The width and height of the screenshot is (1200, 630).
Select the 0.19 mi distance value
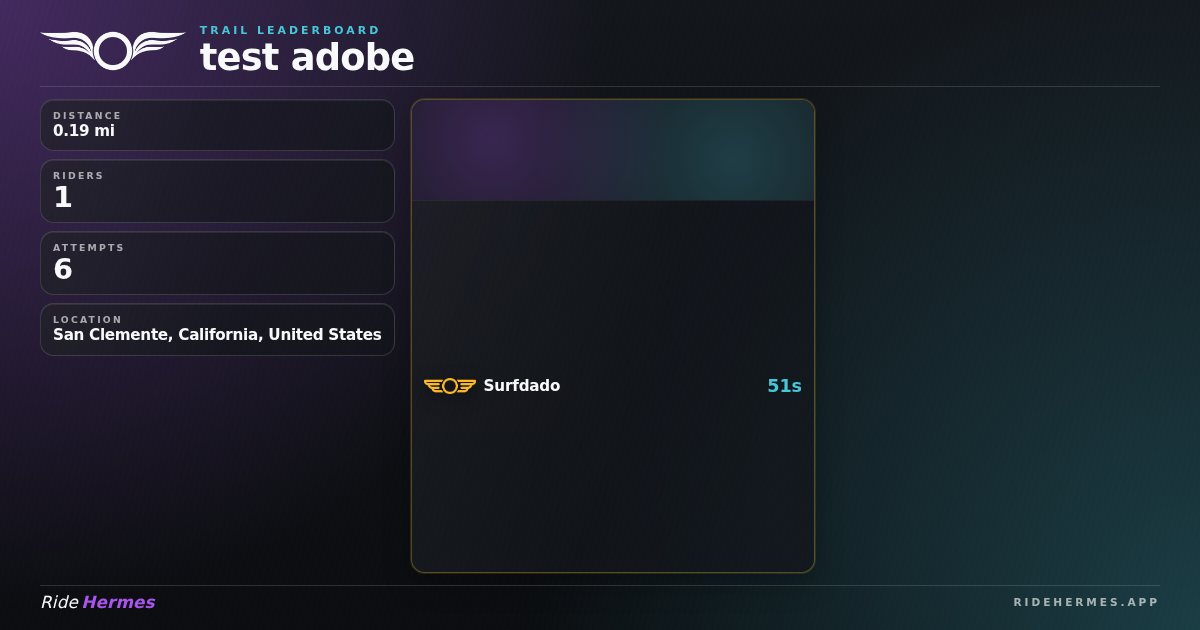(84, 131)
